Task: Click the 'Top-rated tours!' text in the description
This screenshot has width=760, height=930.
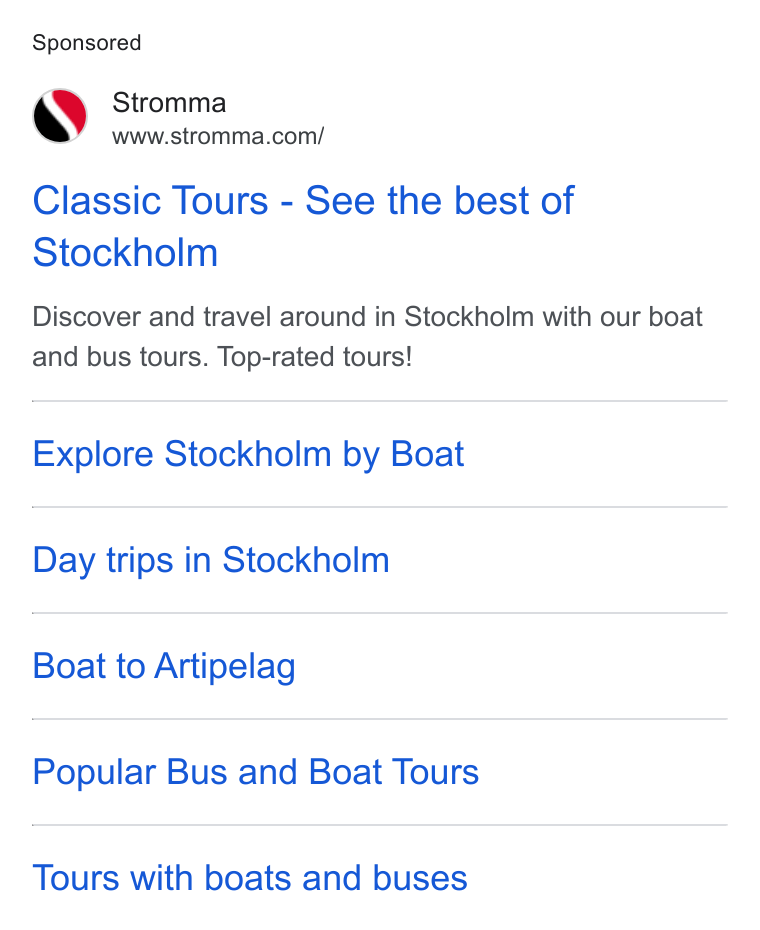Action: 314,357
